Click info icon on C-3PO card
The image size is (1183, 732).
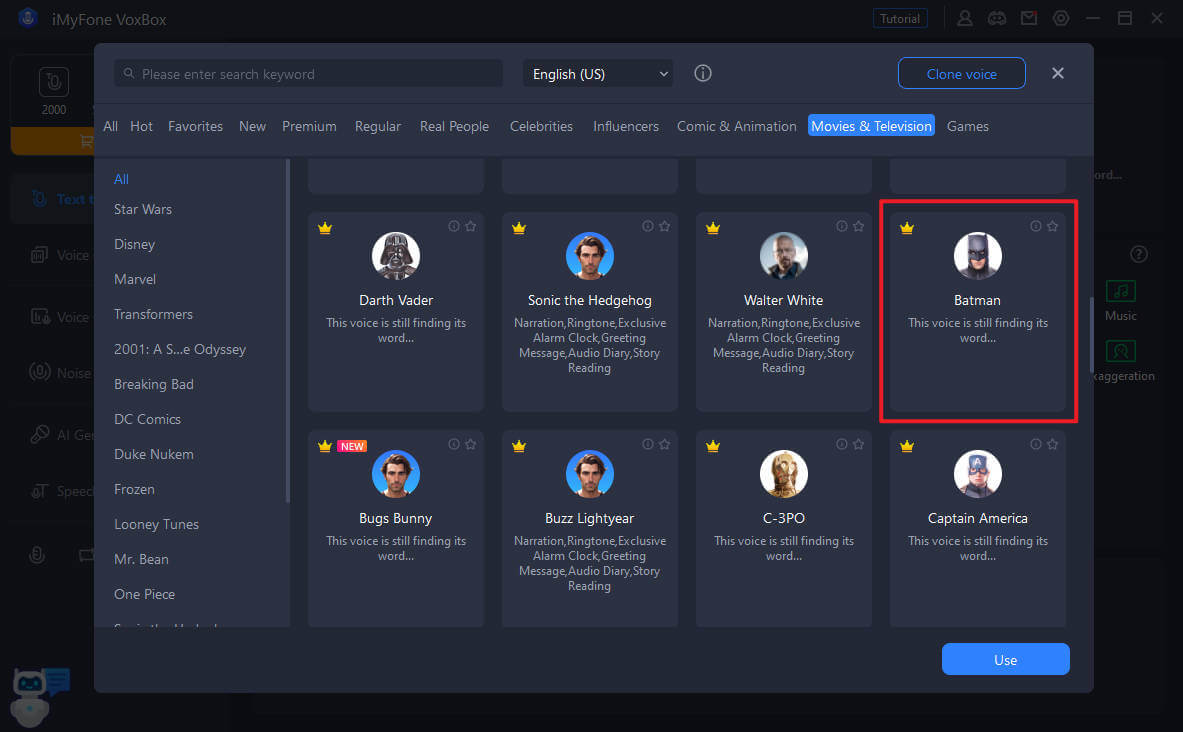tap(841, 444)
